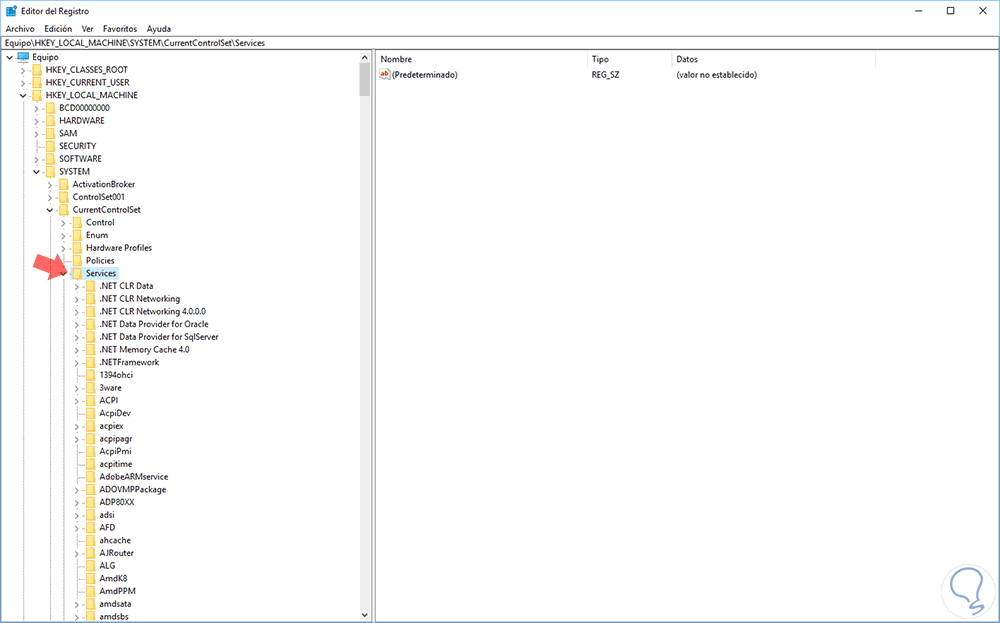Expand ControlSet001 chevron
This screenshot has height=623, width=1000.
[x=50, y=198]
